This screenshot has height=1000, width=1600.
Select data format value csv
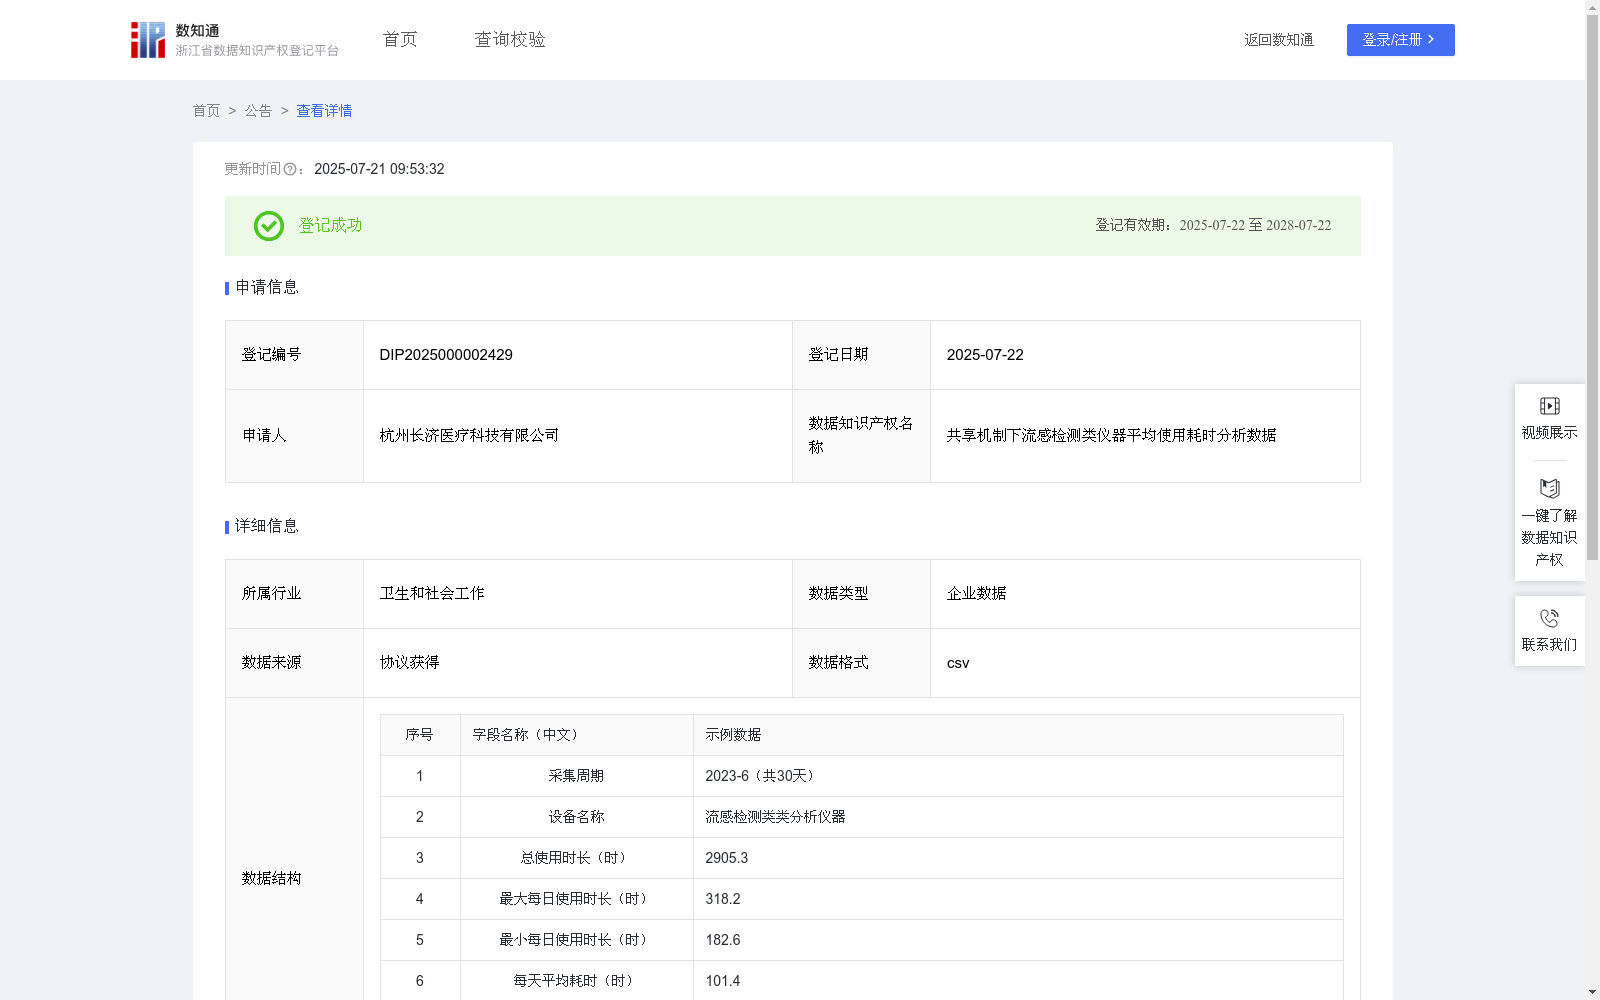click(958, 663)
